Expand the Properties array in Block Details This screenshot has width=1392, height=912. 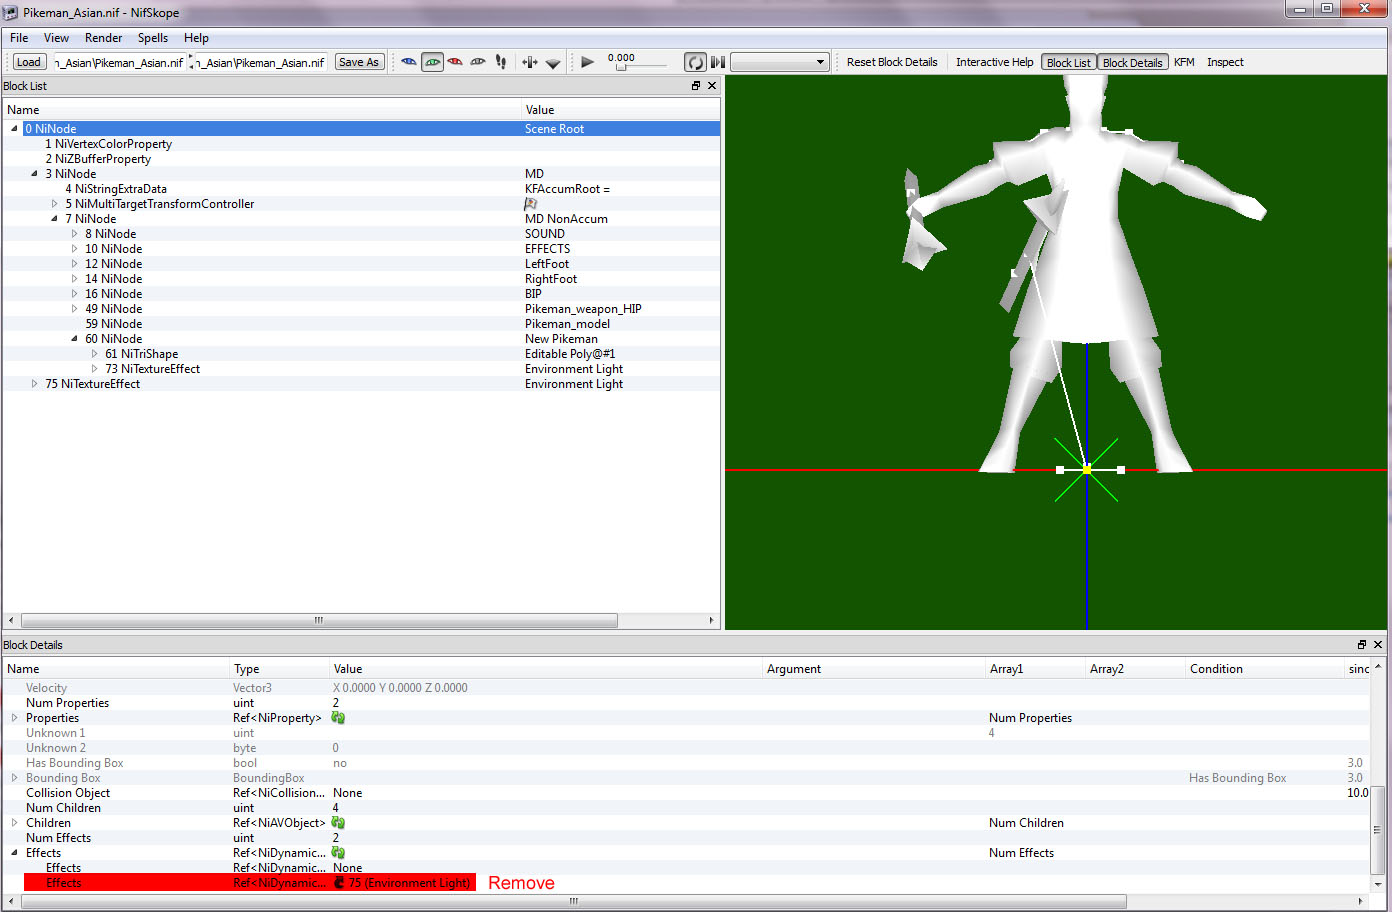point(14,718)
